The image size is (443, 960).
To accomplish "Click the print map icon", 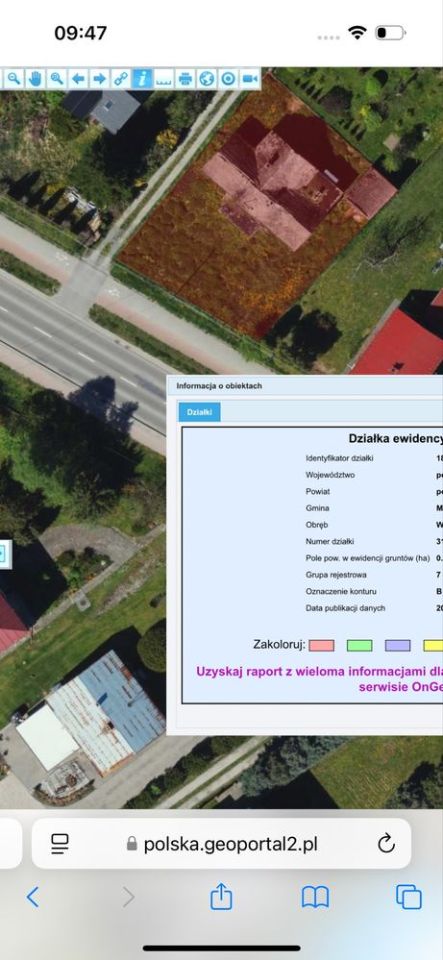I will (x=185, y=78).
